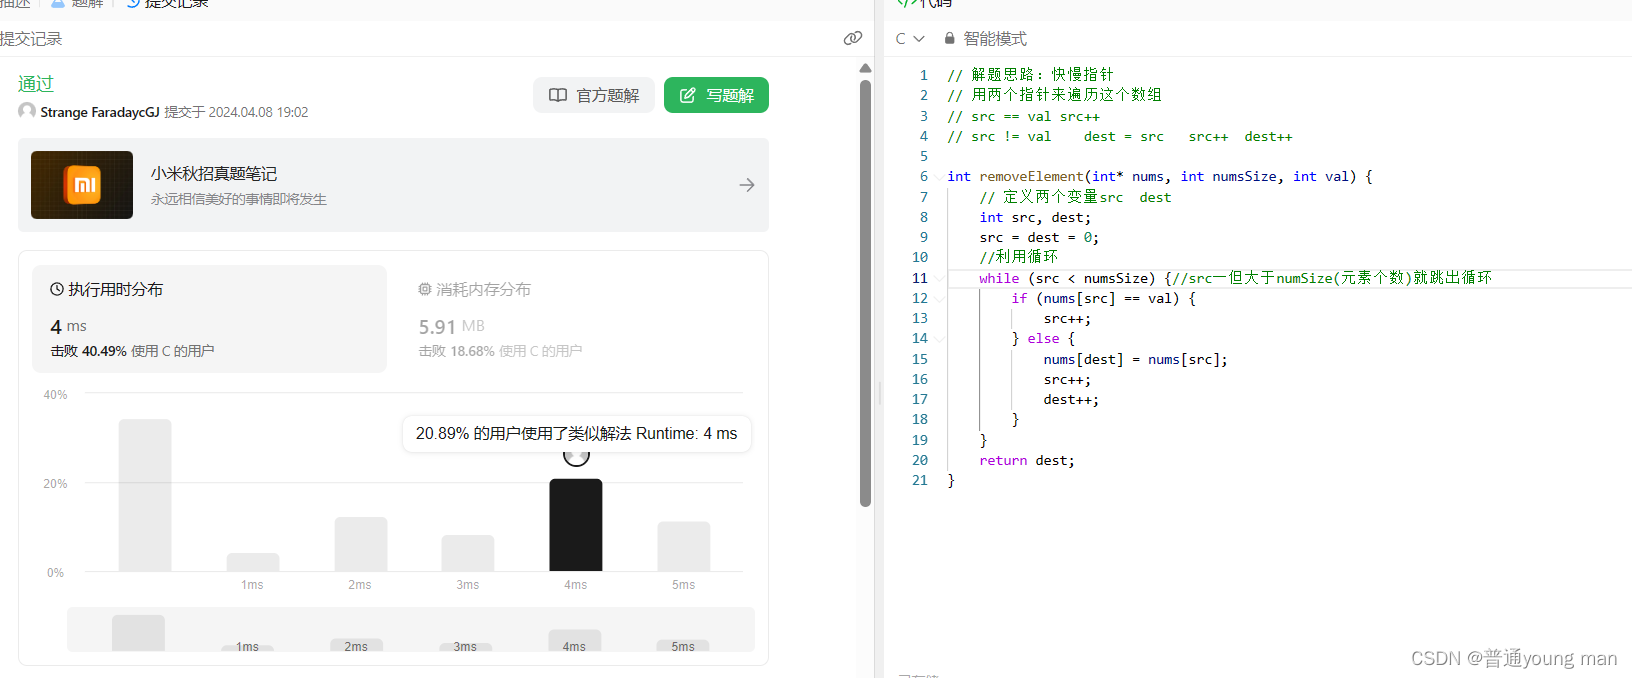Open 官方题解 official solution
Screen dimensions: 1632x678
pos(594,95)
